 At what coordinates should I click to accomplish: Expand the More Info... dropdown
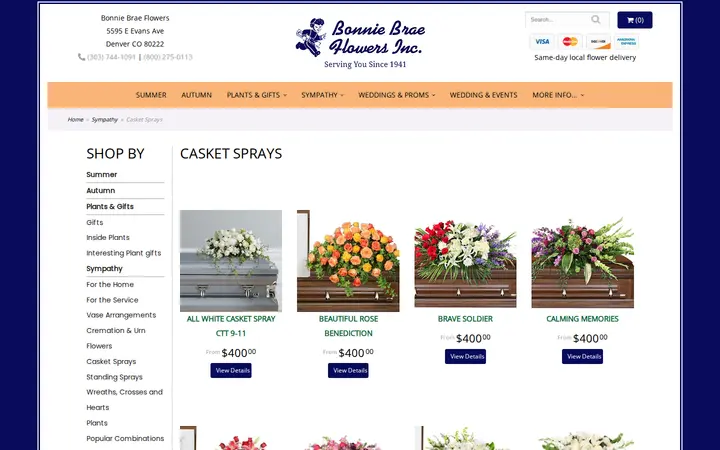(558, 95)
